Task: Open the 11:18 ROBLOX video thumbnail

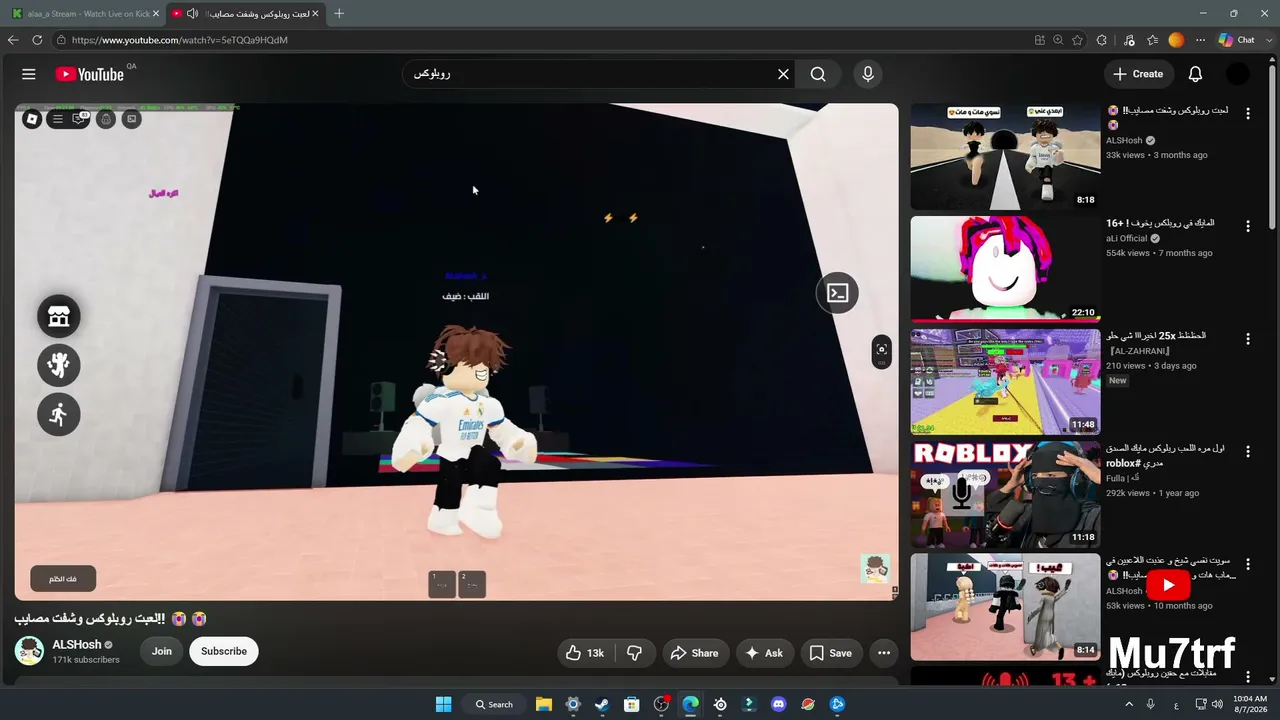Action: (1005, 494)
